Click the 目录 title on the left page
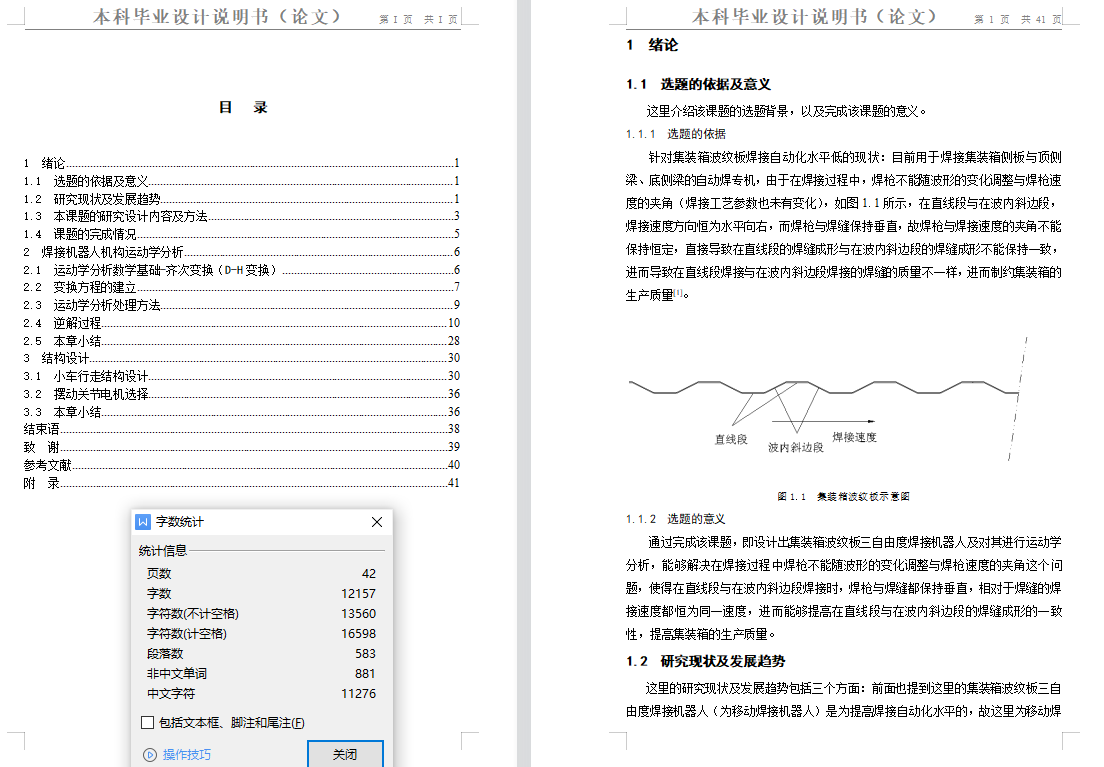This screenshot has width=1104, height=767. pos(243,108)
